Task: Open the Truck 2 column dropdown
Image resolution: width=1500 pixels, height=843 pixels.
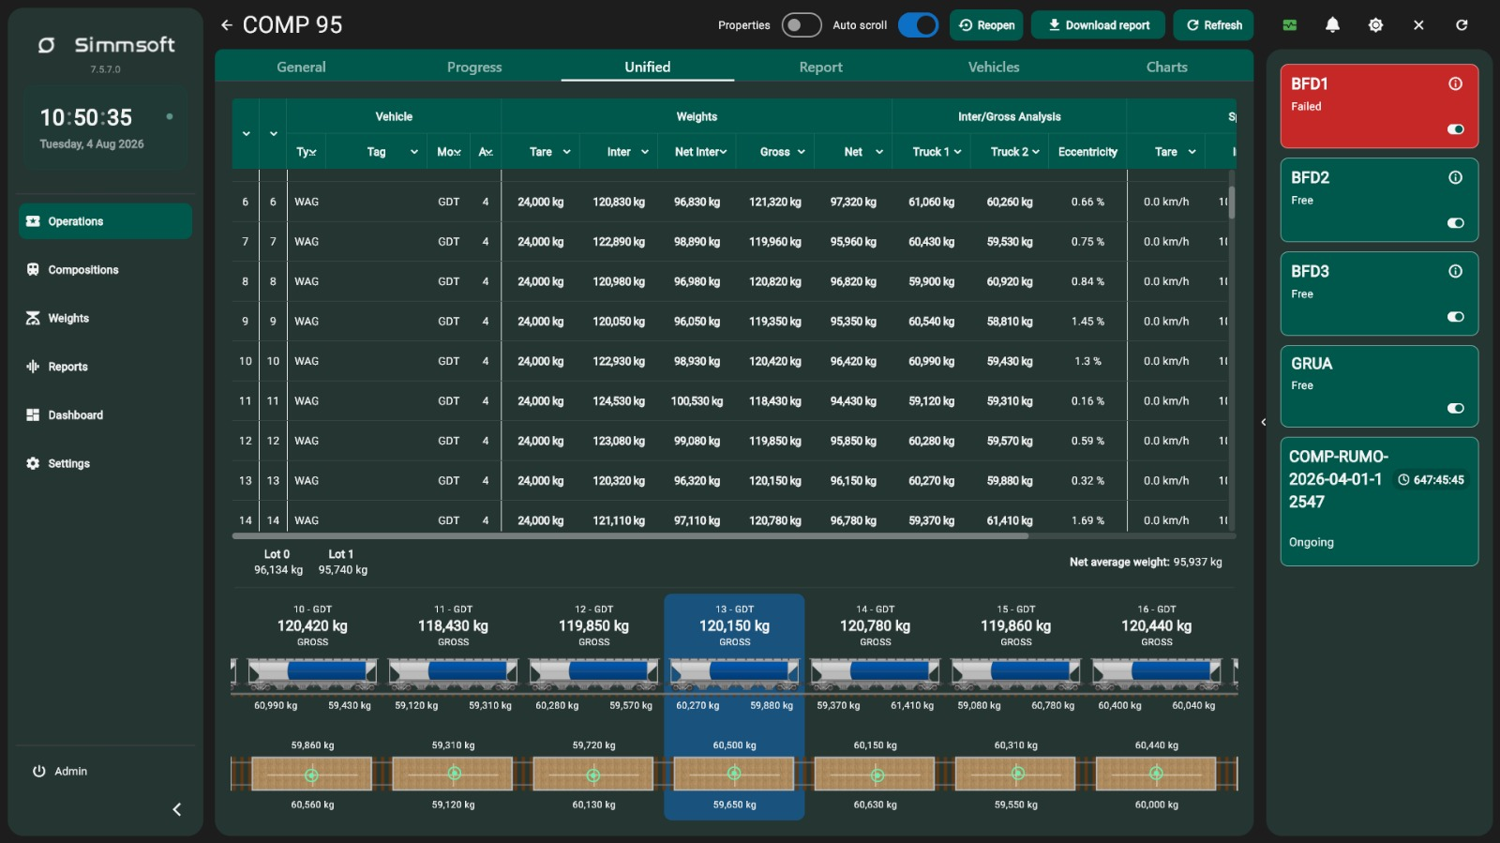Action: coord(1035,152)
